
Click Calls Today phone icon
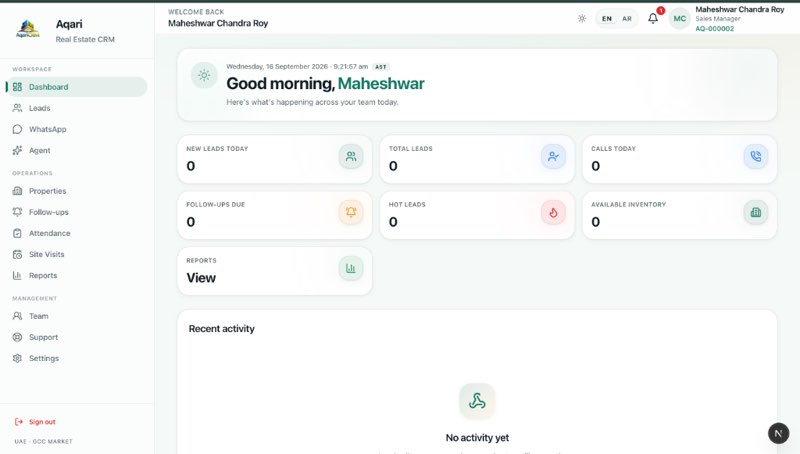pos(756,157)
